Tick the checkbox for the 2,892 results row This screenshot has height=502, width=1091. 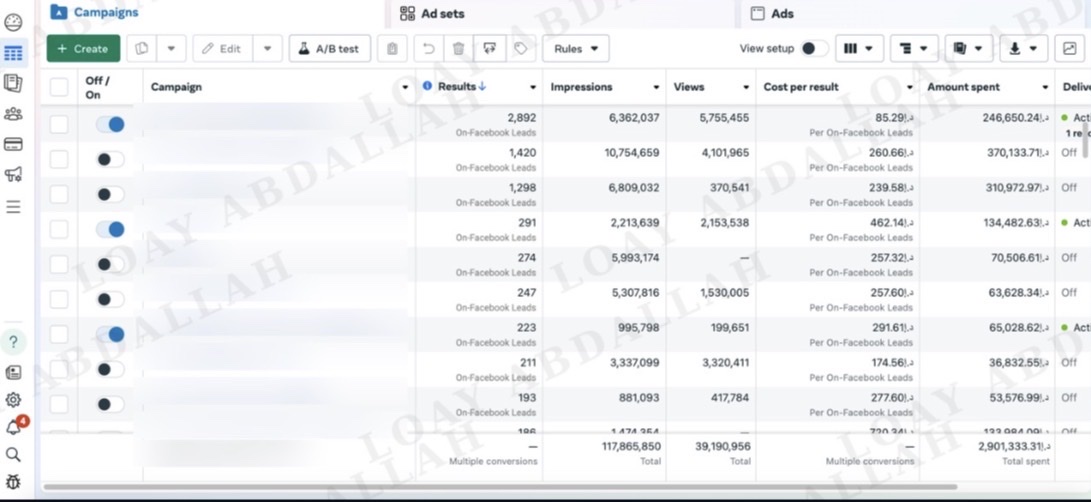[x=59, y=125]
